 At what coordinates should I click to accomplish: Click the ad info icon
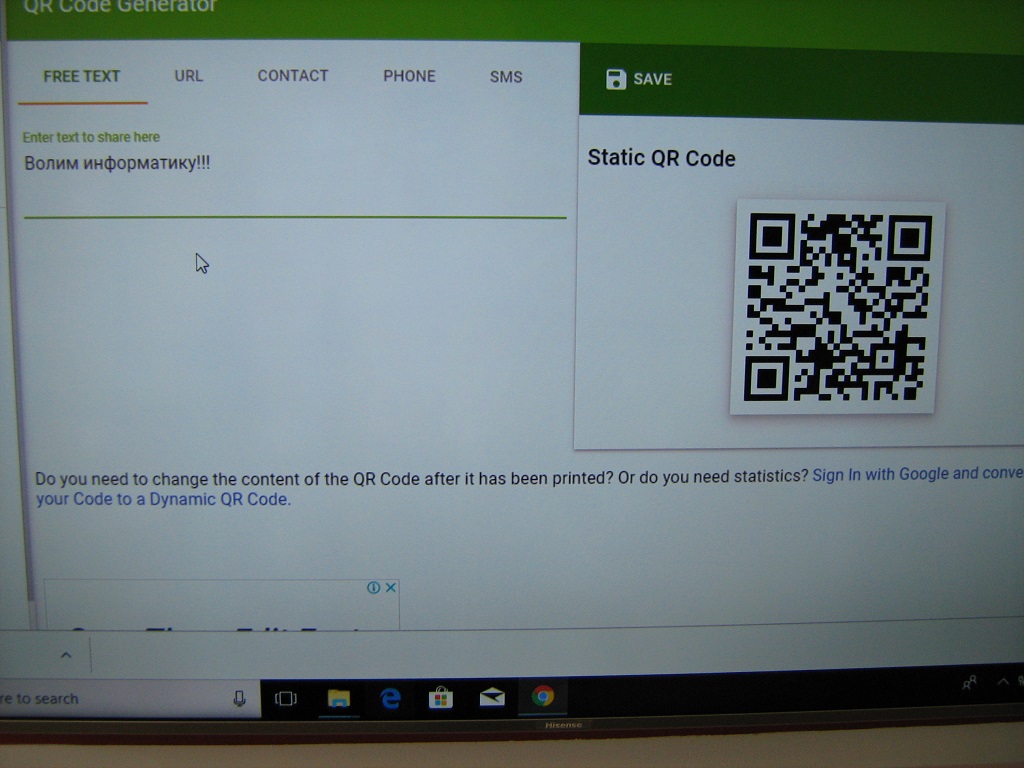coord(373,587)
